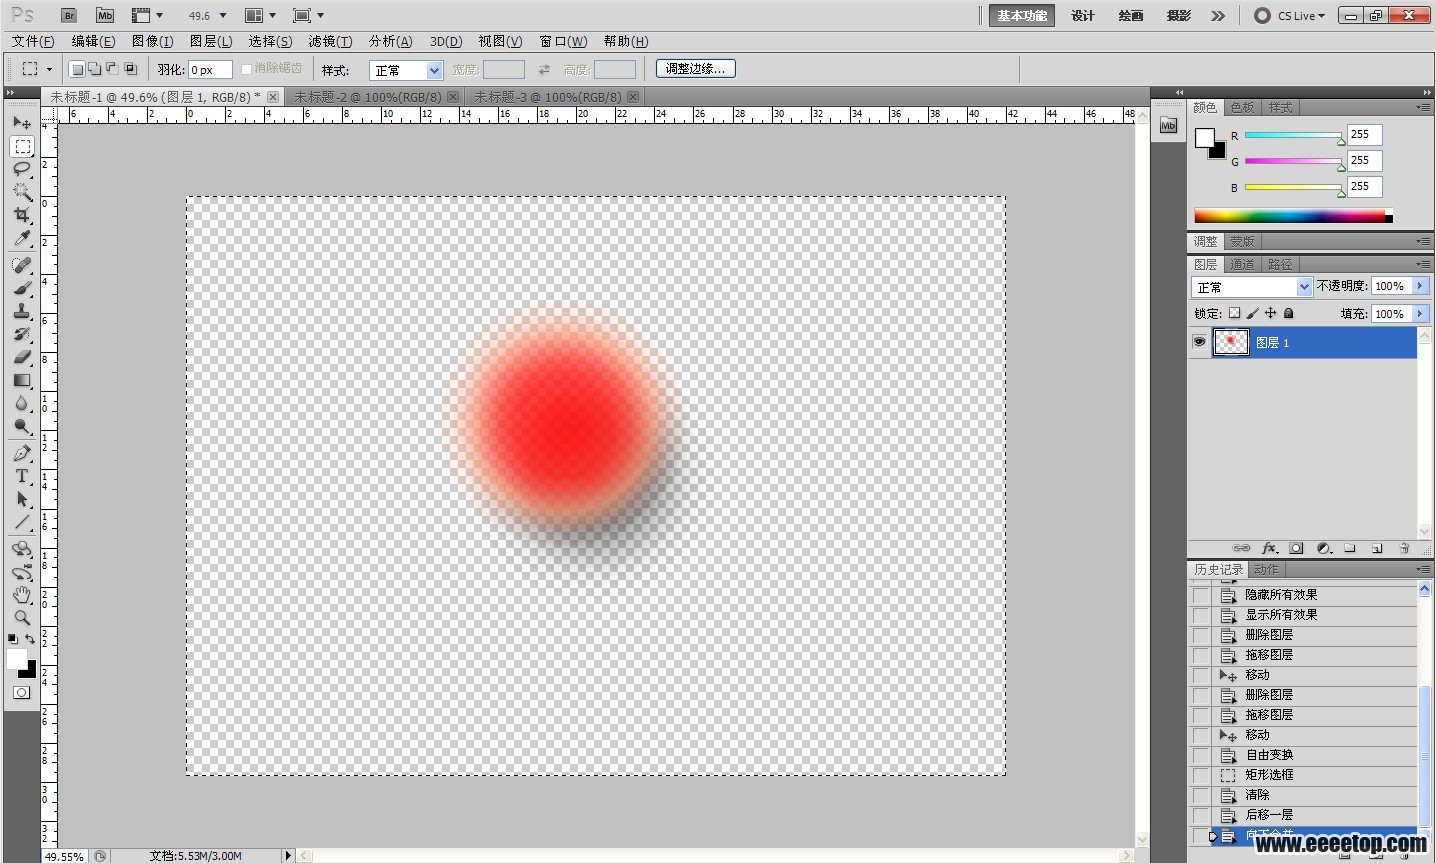This screenshot has width=1436, height=863.
Task: Add a layer style with fx icon
Action: pos(1269,548)
